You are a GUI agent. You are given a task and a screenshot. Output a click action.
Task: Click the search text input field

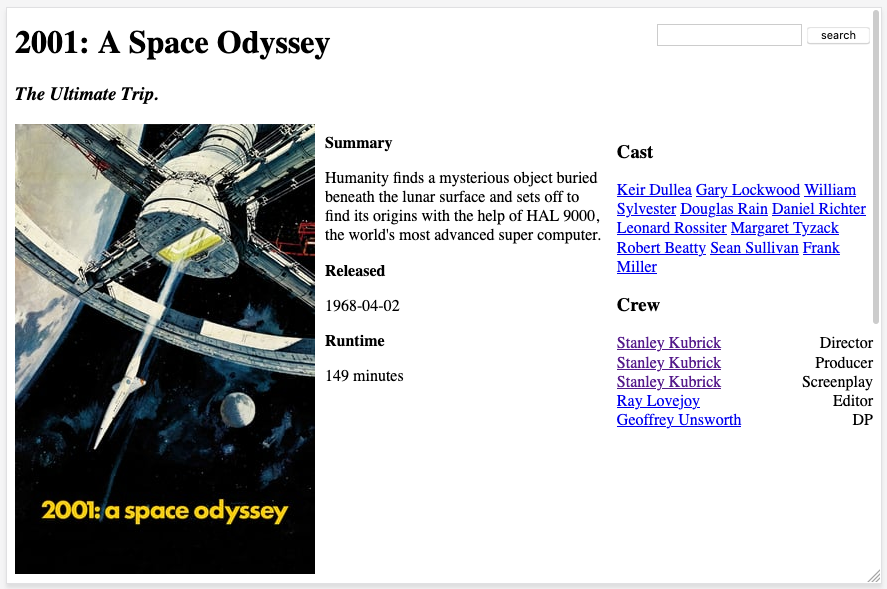point(729,35)
